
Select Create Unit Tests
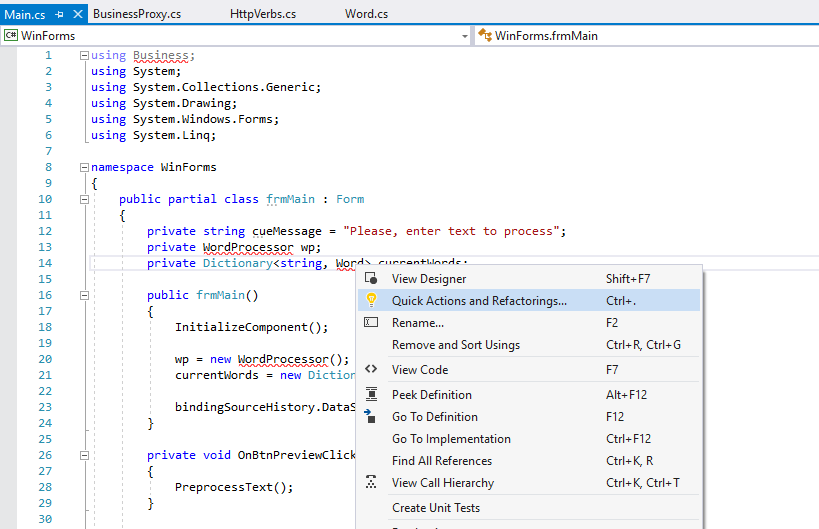tap(529, 507)
